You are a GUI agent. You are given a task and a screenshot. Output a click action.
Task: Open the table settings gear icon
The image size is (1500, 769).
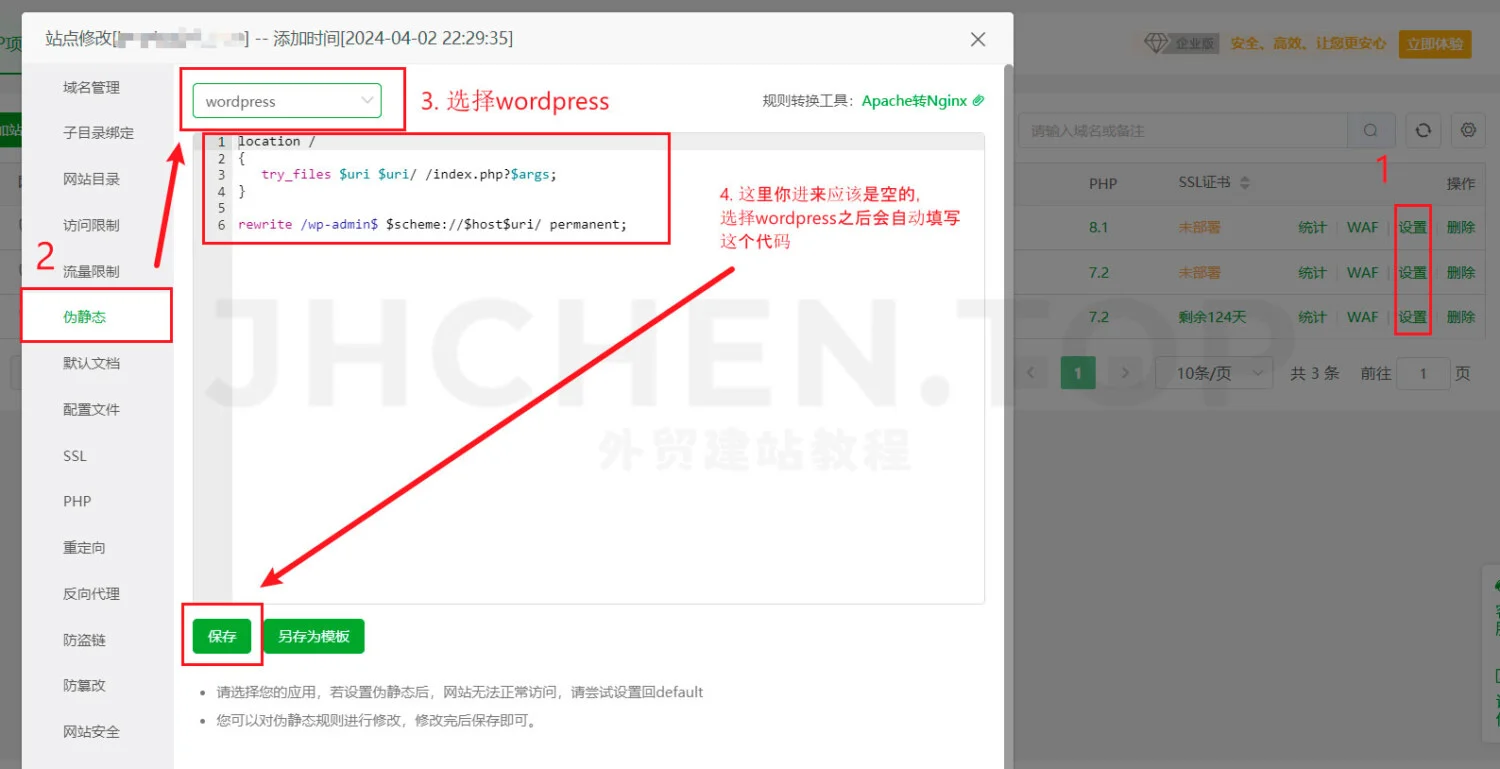(1468, 131)
